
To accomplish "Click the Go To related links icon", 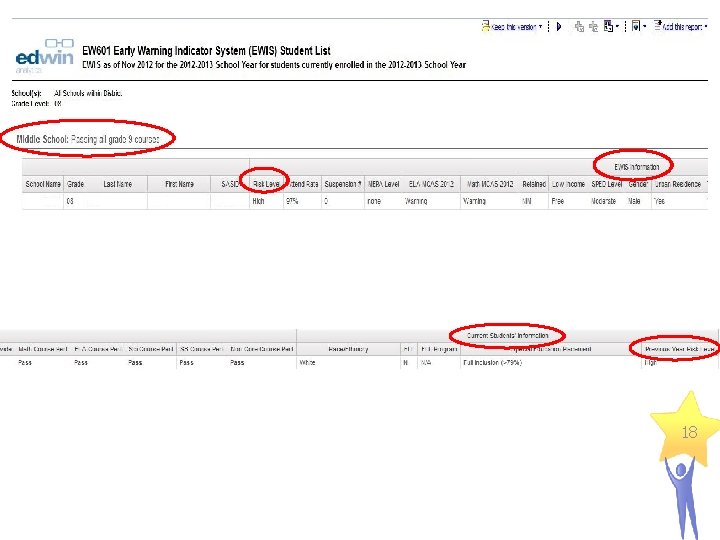I will [608, 26].
